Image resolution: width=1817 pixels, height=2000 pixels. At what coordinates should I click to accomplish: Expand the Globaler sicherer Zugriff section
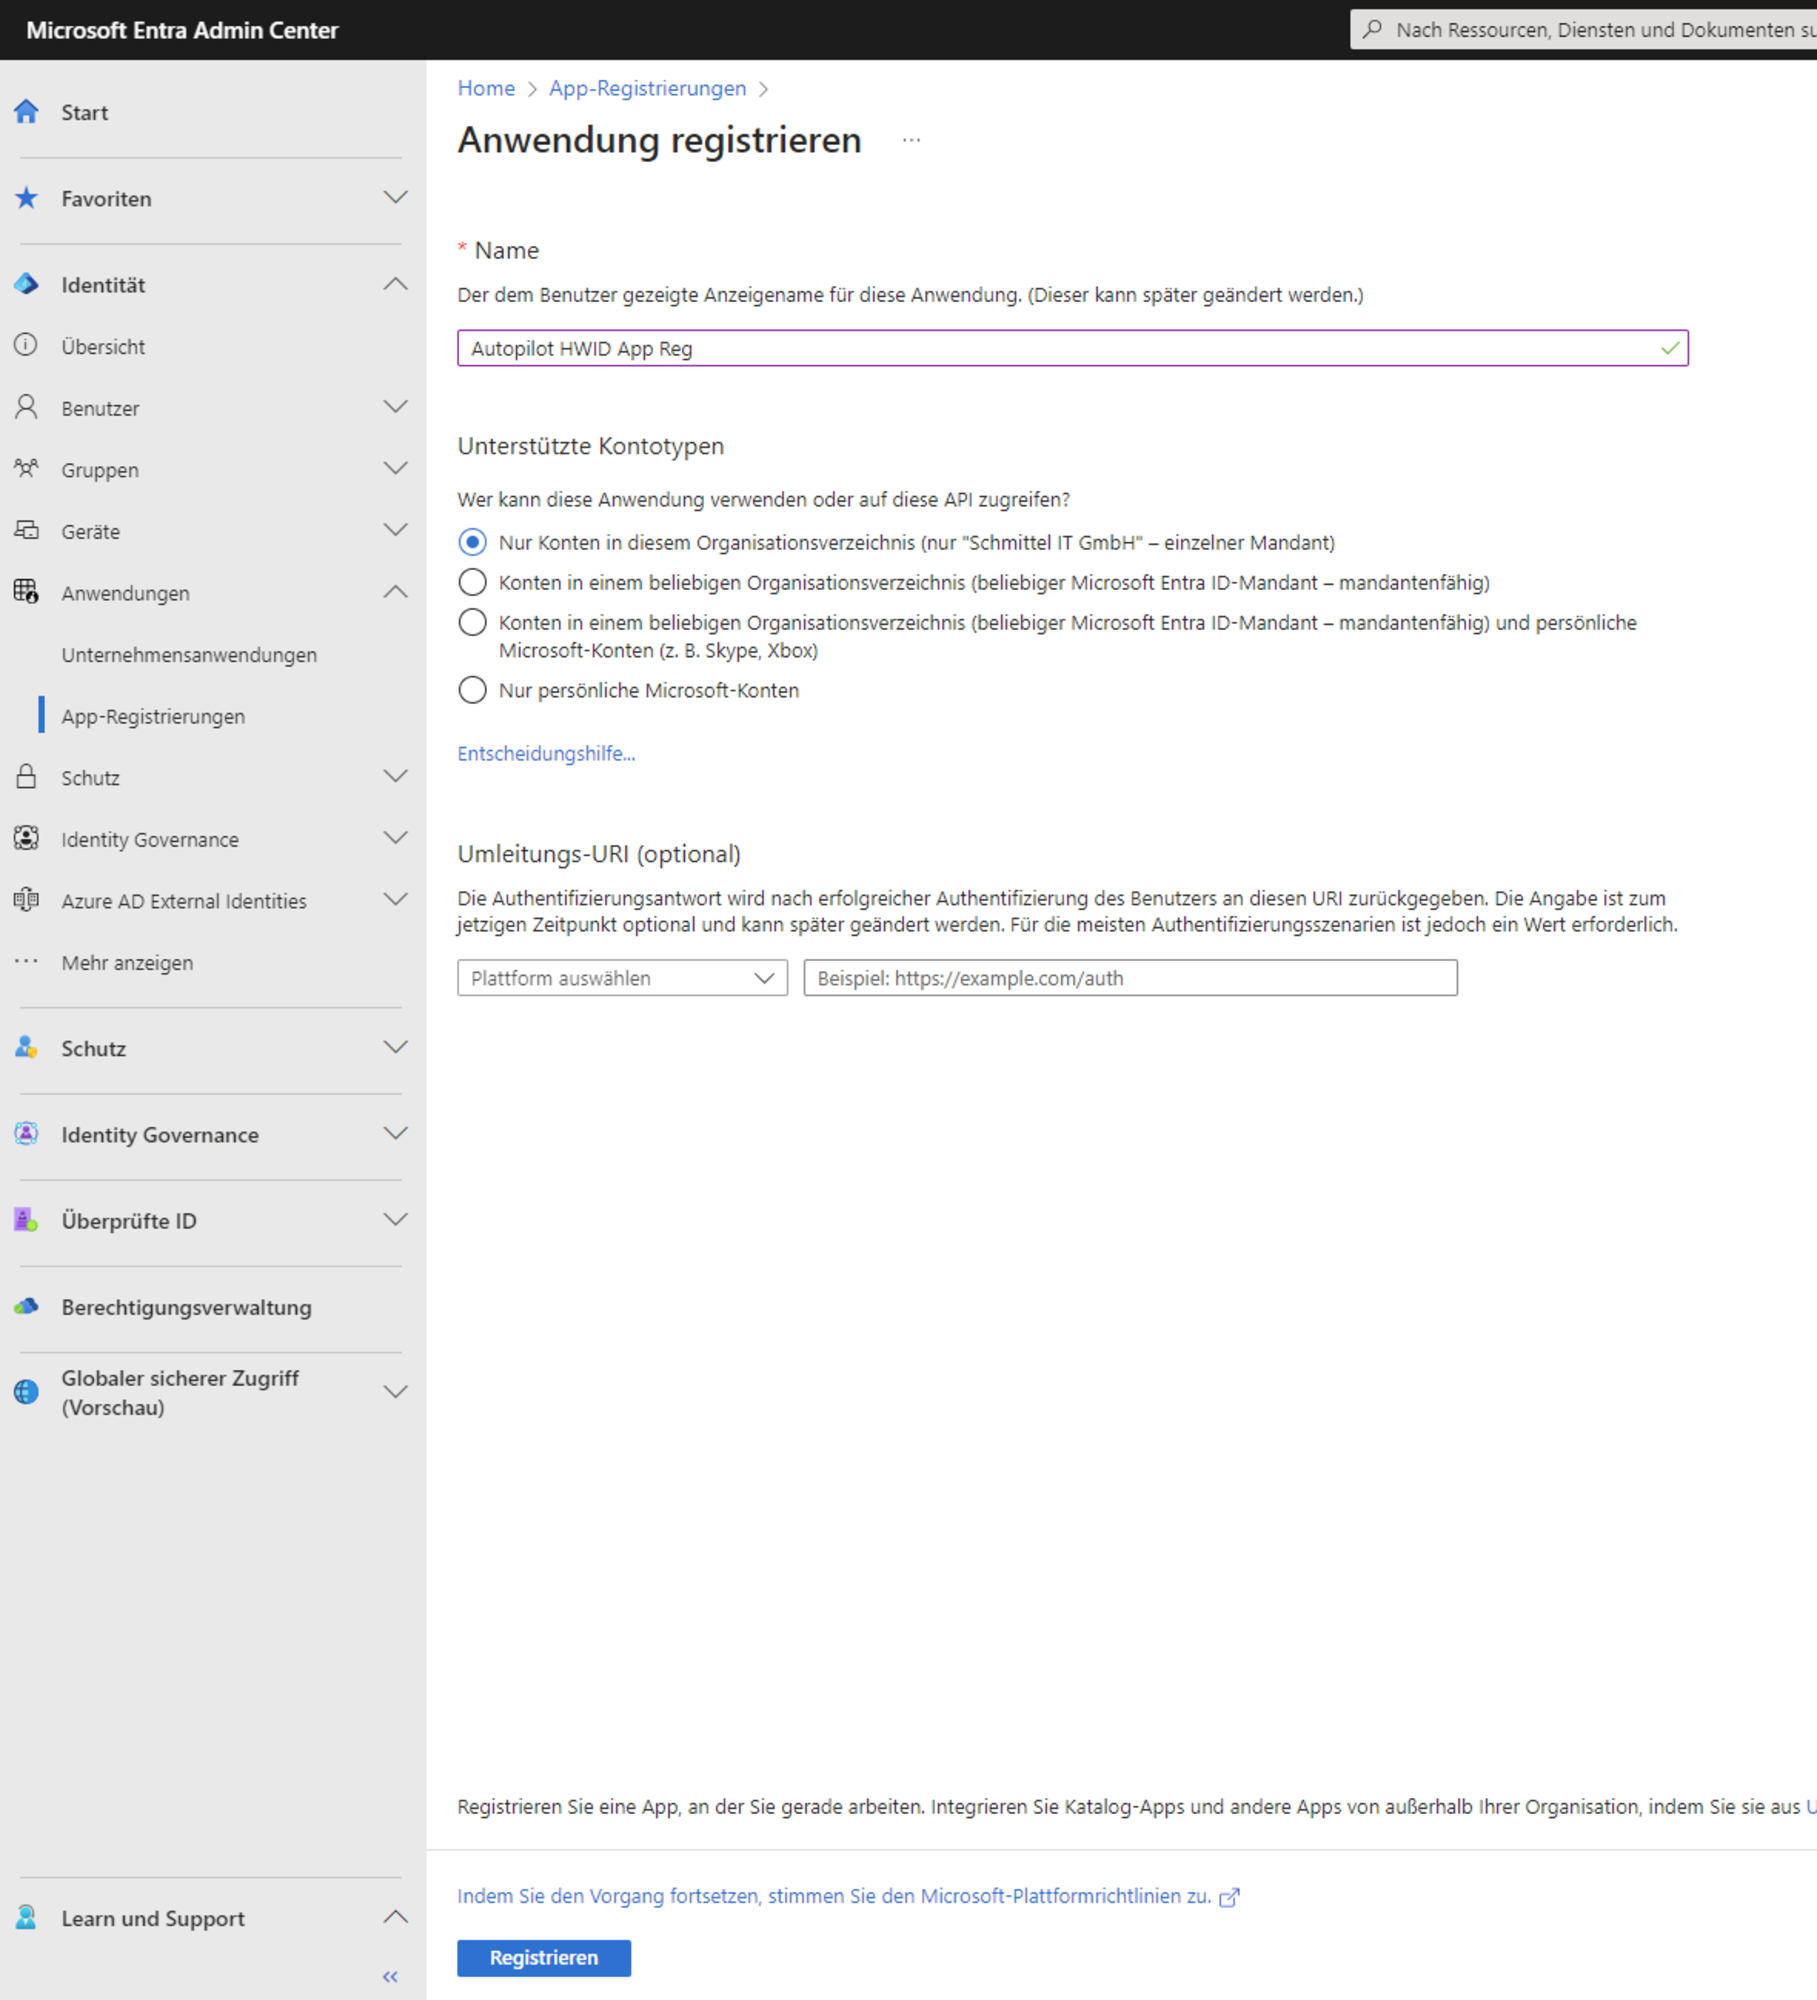395,1390
